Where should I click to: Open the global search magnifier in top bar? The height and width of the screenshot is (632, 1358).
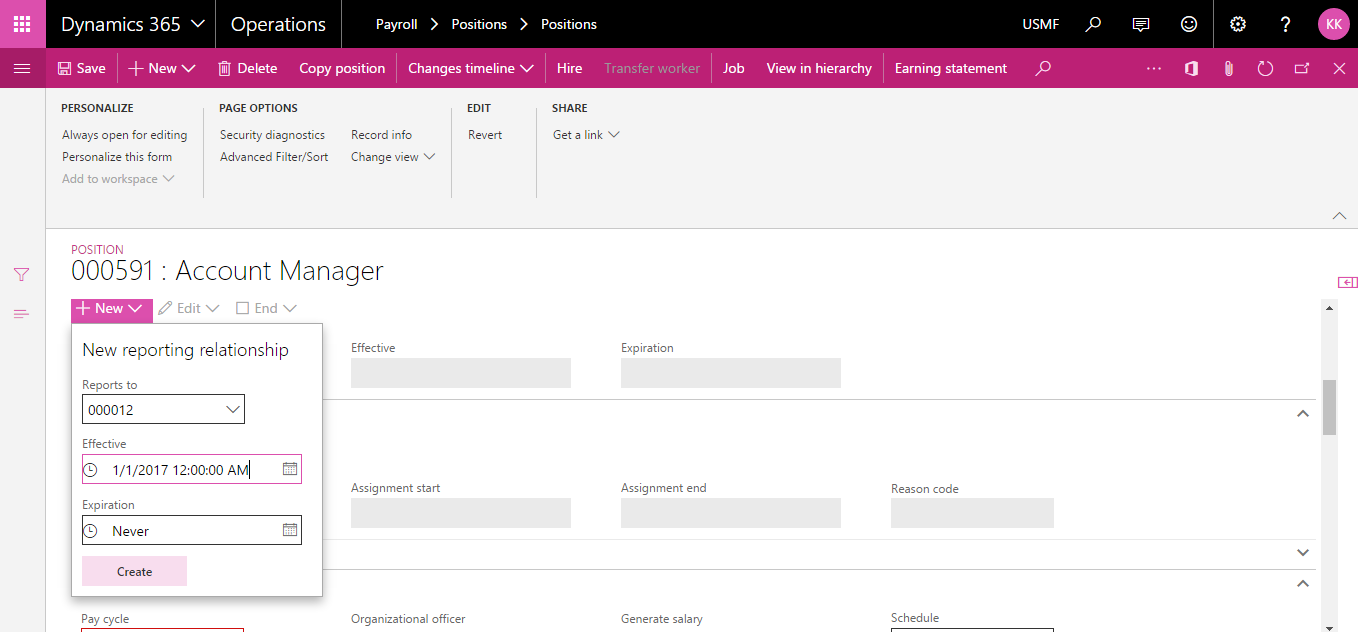pyautogui.click(x=1094, y=24)
